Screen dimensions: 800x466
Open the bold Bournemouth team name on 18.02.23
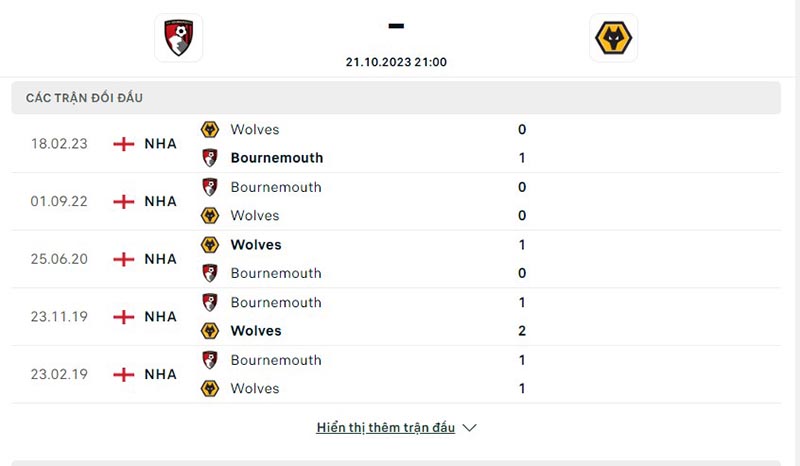(277, 158)
